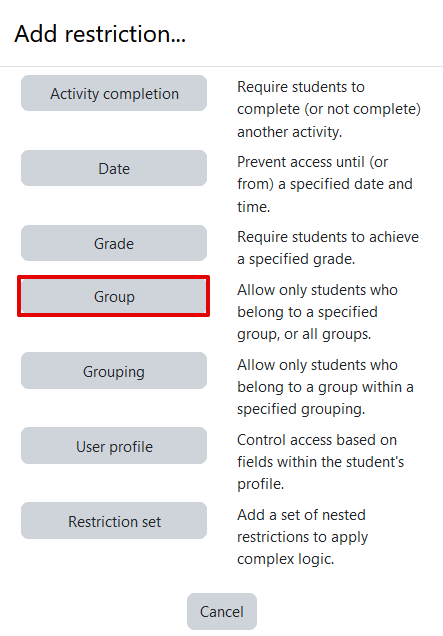This screenshot has height=636, width=443.
Task: Add a Grade restriction
Action: tap(114, 243)
